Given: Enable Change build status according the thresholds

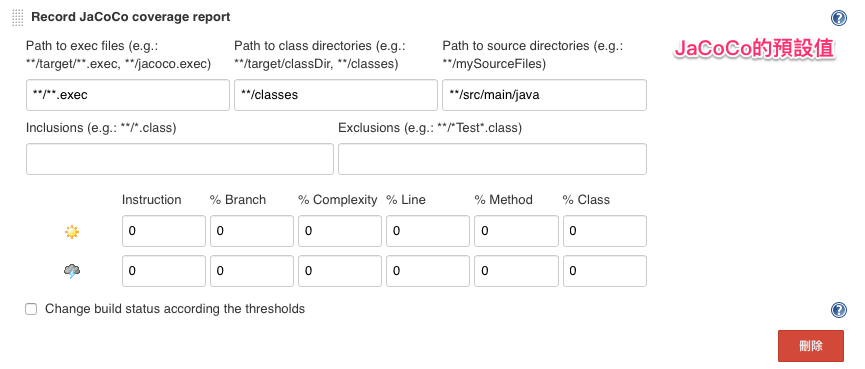Looking at the screenshot, I should (x=31, y=309).
